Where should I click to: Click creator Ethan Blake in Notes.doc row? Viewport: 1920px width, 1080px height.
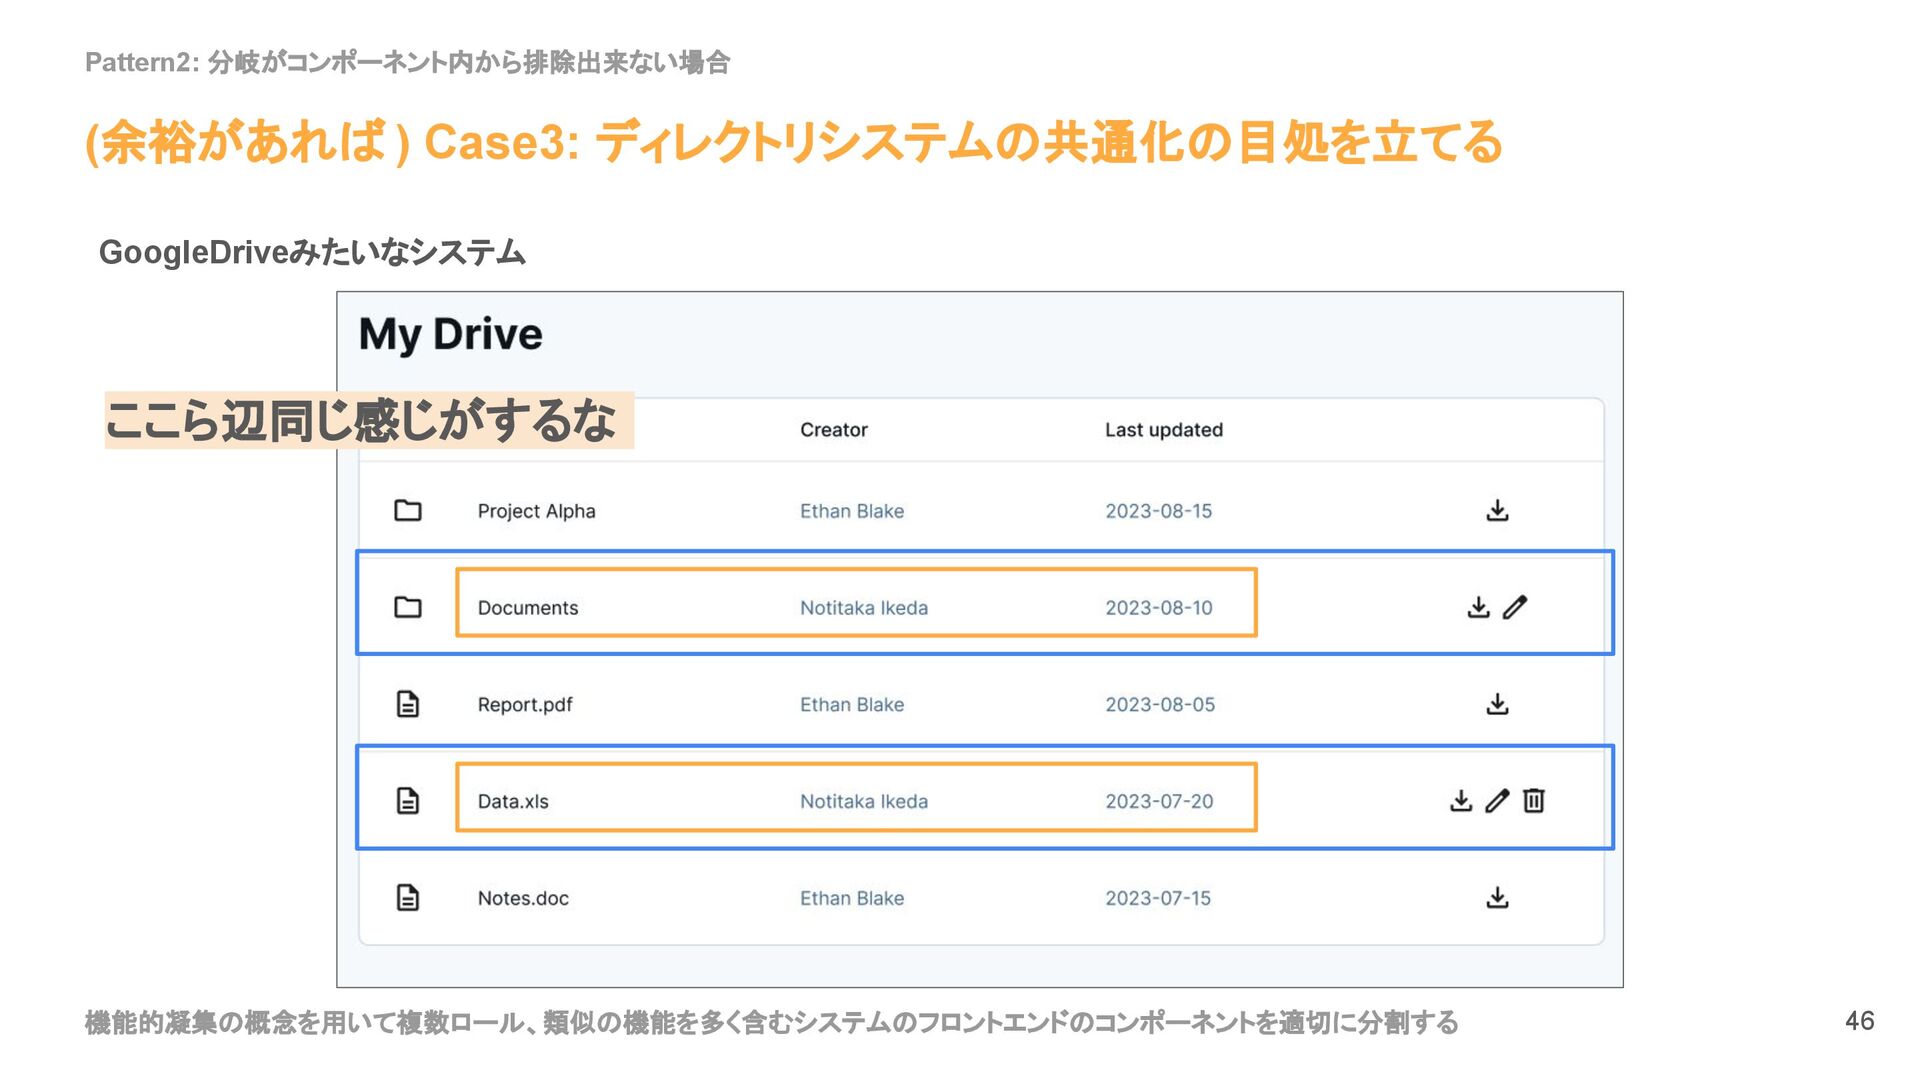(851, 899)
